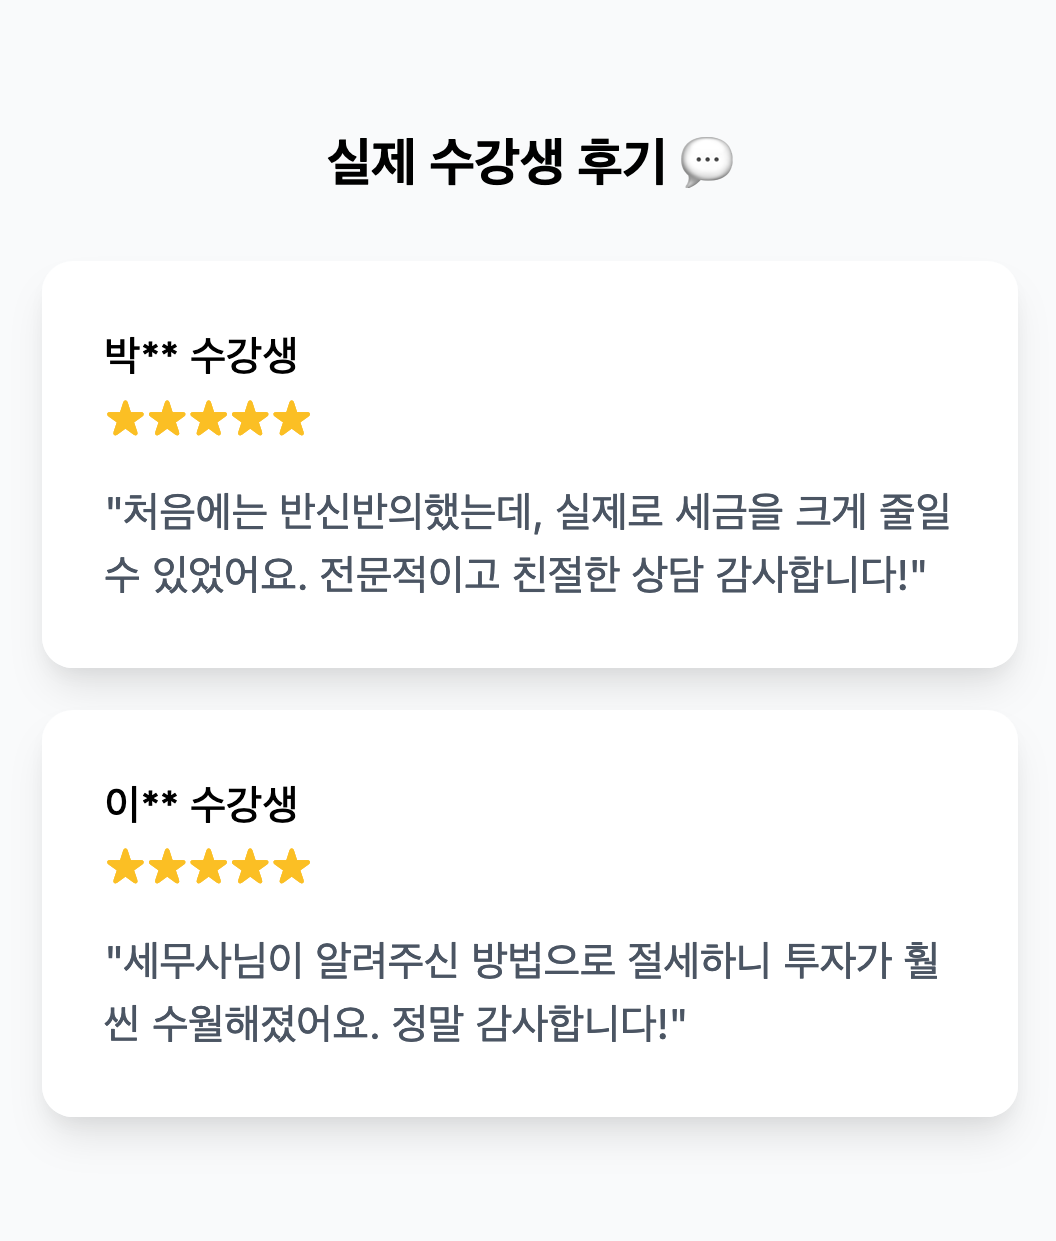
Task: Select the second star of 이** rating
Action: (x=167, y=867)
